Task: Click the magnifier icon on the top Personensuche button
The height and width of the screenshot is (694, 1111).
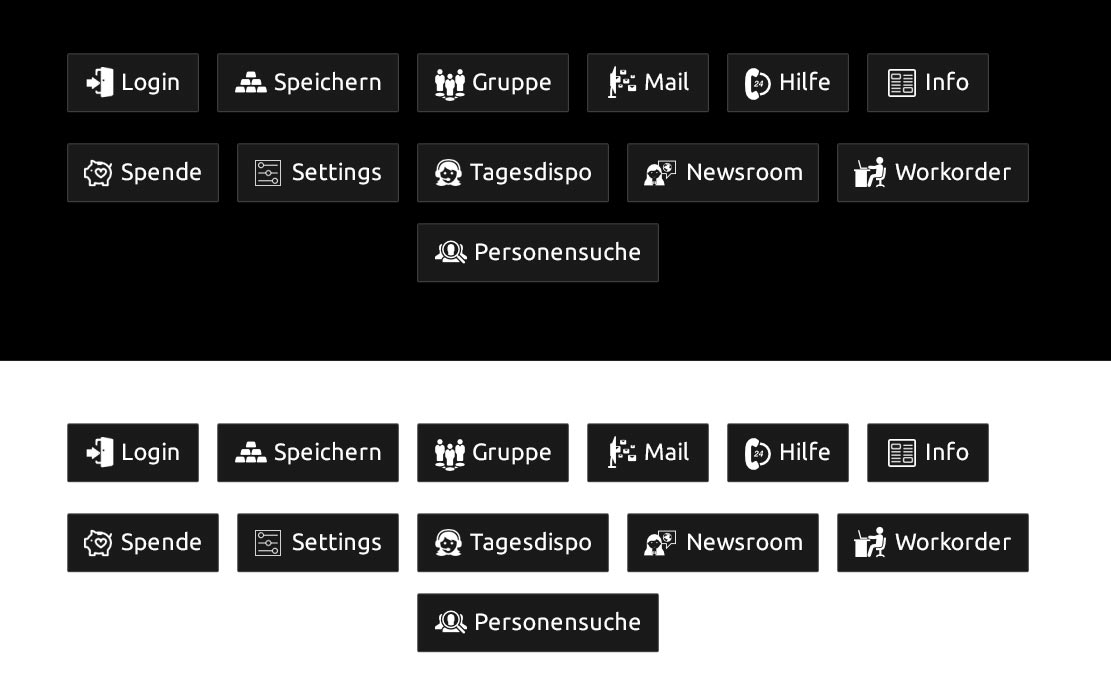Action: pos(451,252)
